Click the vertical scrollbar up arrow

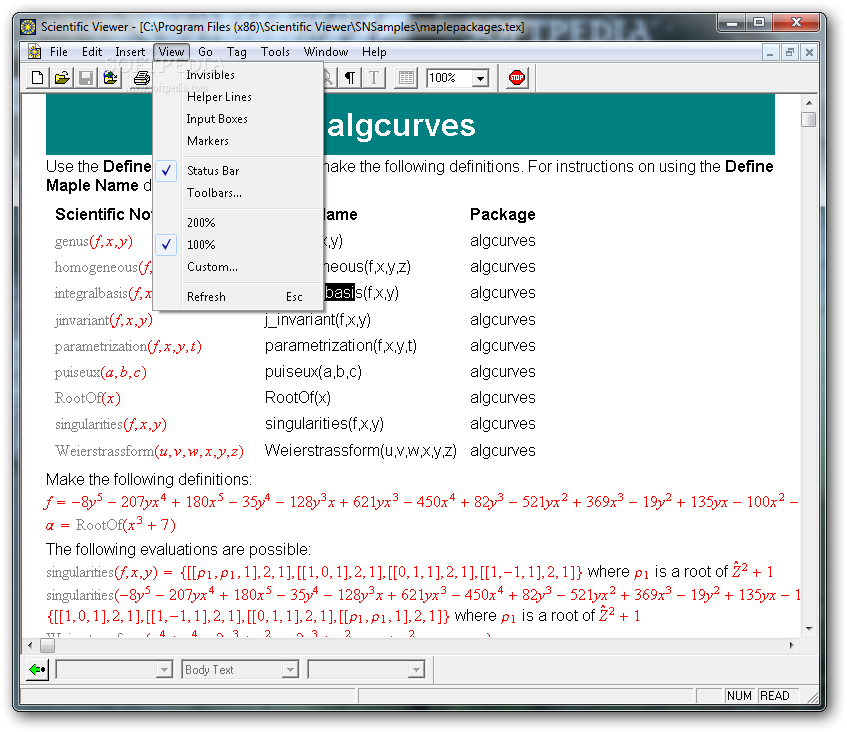(x=809, y=102)
